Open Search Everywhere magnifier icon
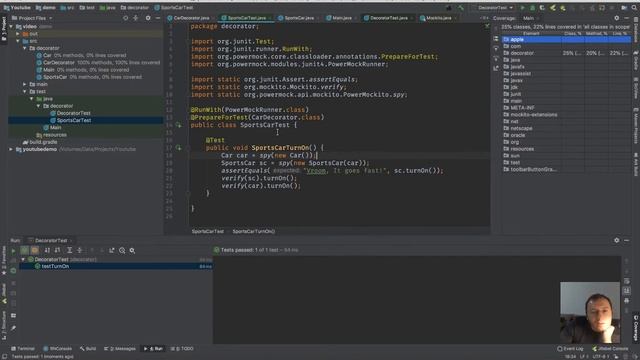 pos(634,8)
